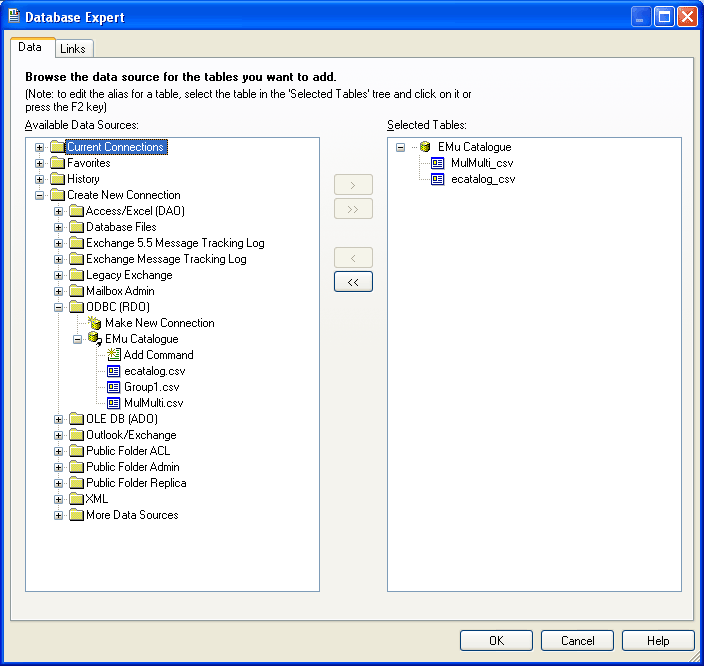
Task: Collapse the ODBC (RDO) node
Action: pyautogui.click(x=59, y=307)
